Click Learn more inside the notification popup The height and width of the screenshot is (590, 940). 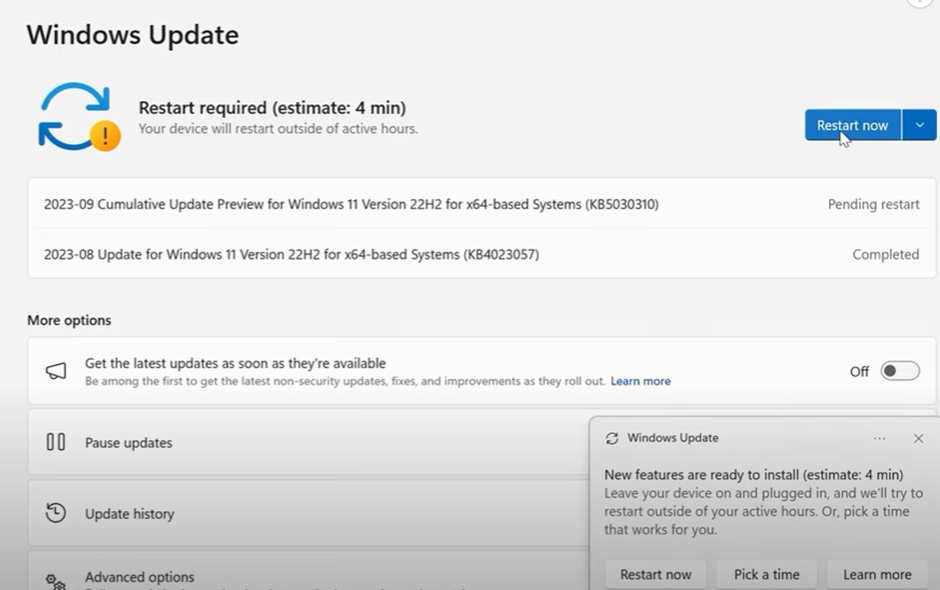[x=877, y=574]
